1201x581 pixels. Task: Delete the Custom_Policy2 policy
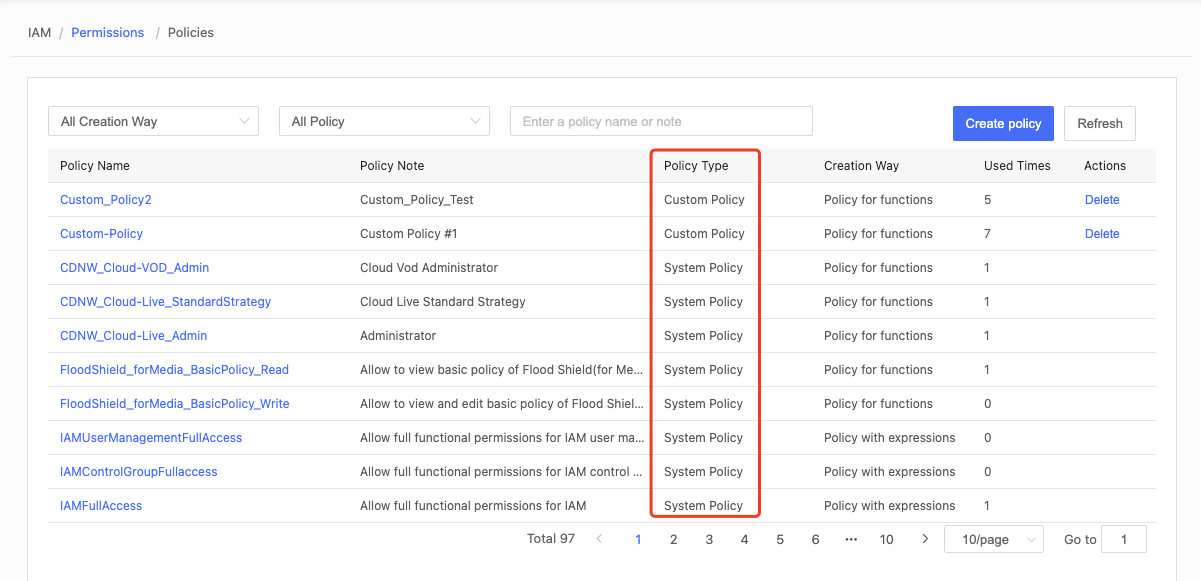[1102, 199]
